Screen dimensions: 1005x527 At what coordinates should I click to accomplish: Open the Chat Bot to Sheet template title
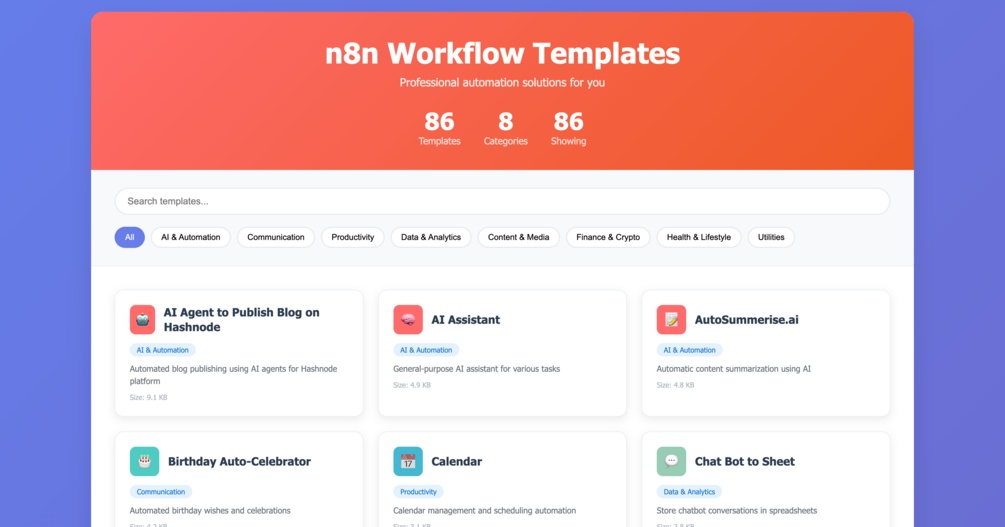pos(745,461)
